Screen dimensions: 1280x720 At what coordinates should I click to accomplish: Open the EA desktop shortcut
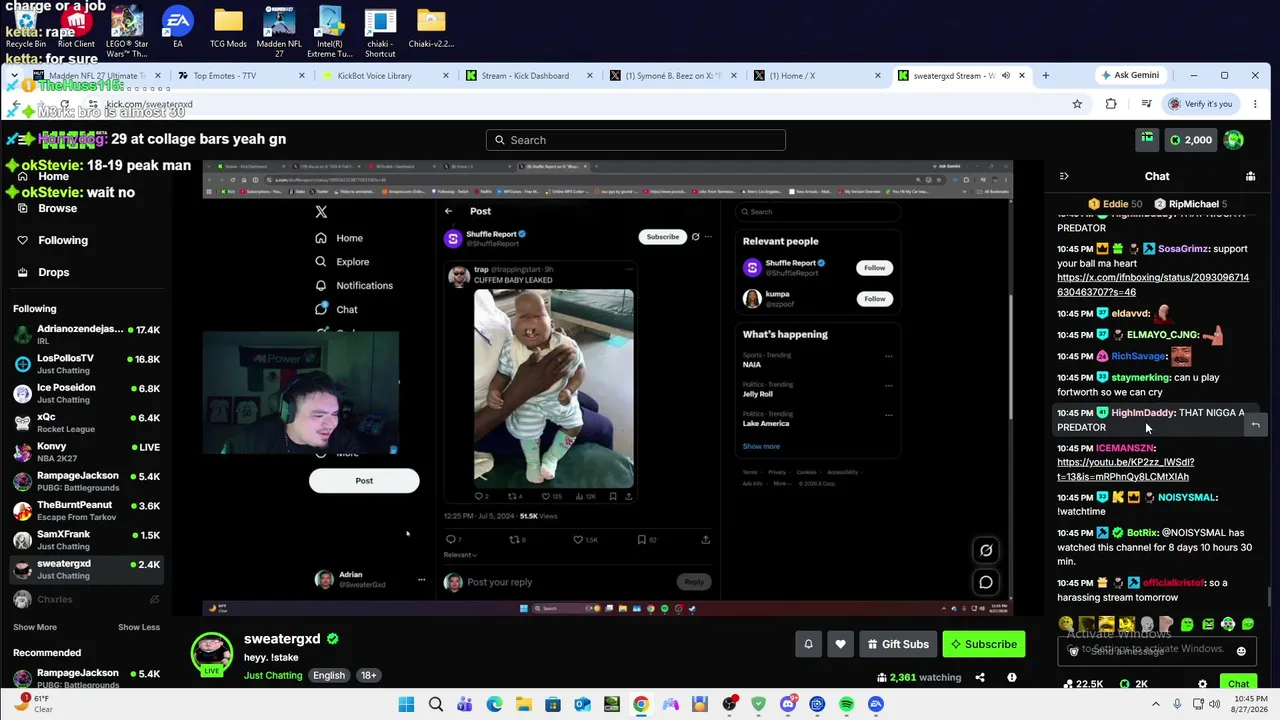pos(177,28)
